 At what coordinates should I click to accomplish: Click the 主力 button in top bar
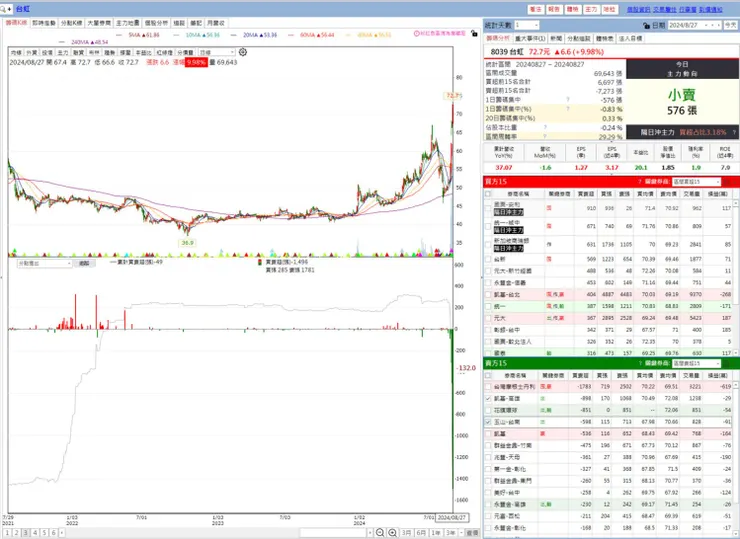pos(591,9)
